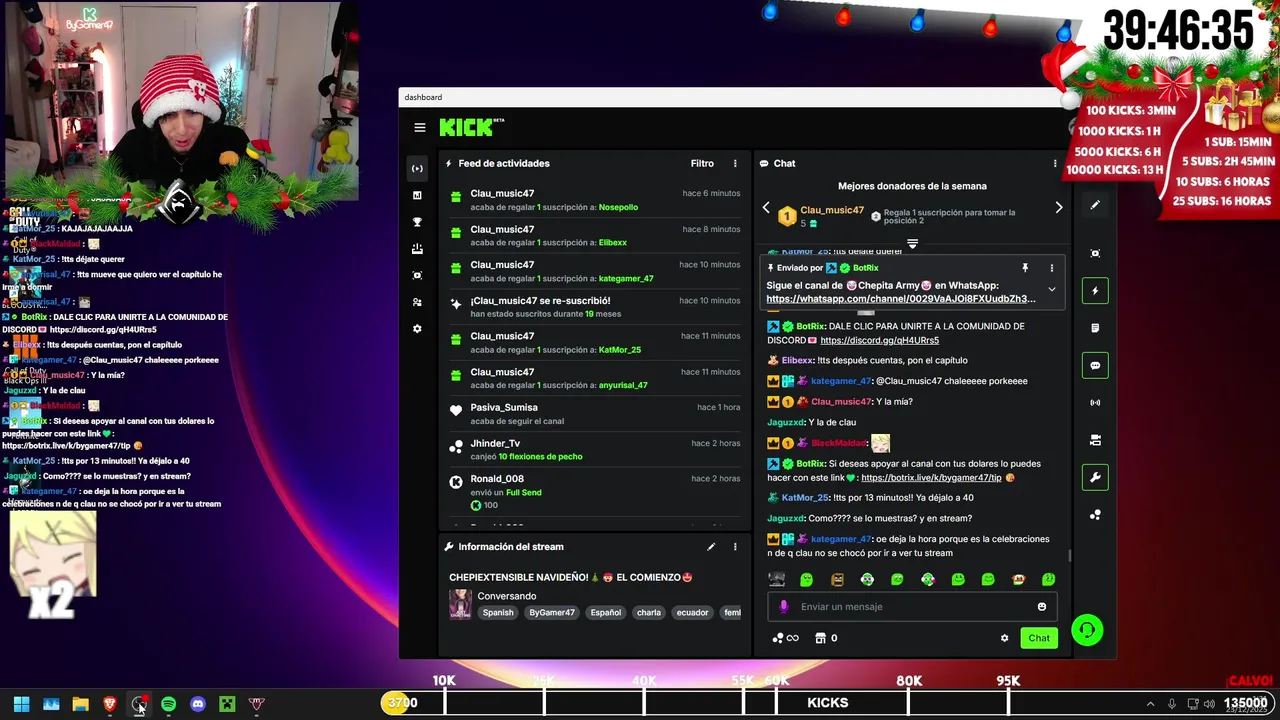The height and width of the screenshot is (720, 1280).
Task: Click the chat scrollbar thumb
Action: 1069,555
